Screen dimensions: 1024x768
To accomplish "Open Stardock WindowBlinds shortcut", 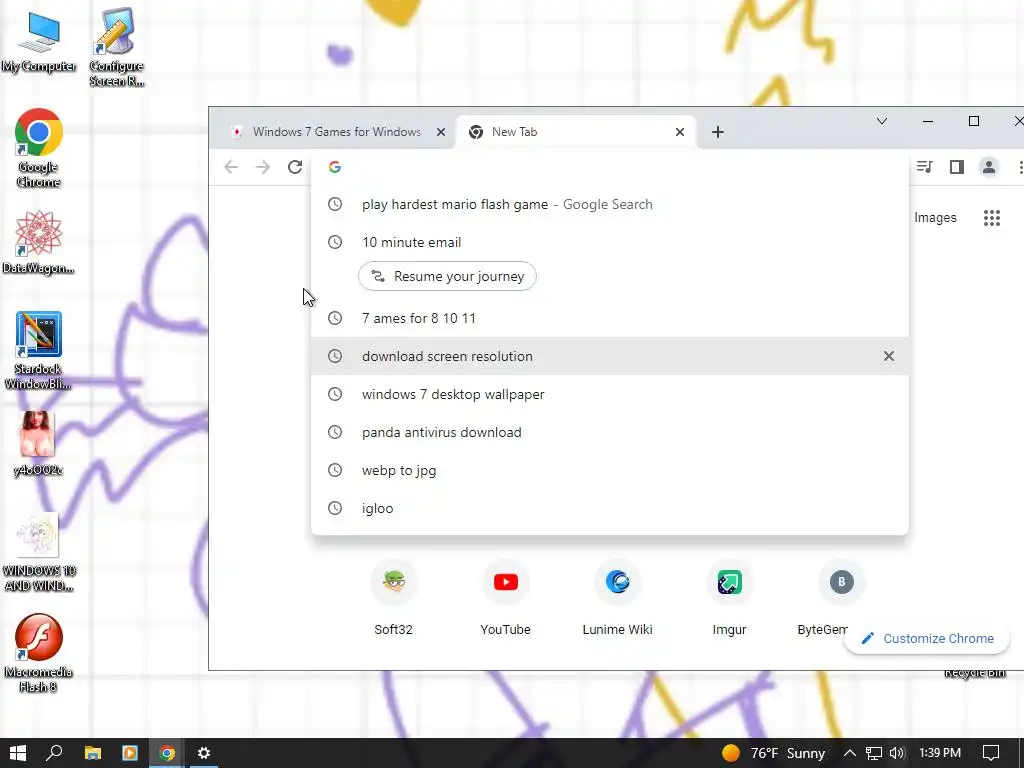I will pyautogui.click(x=39, y=351).
